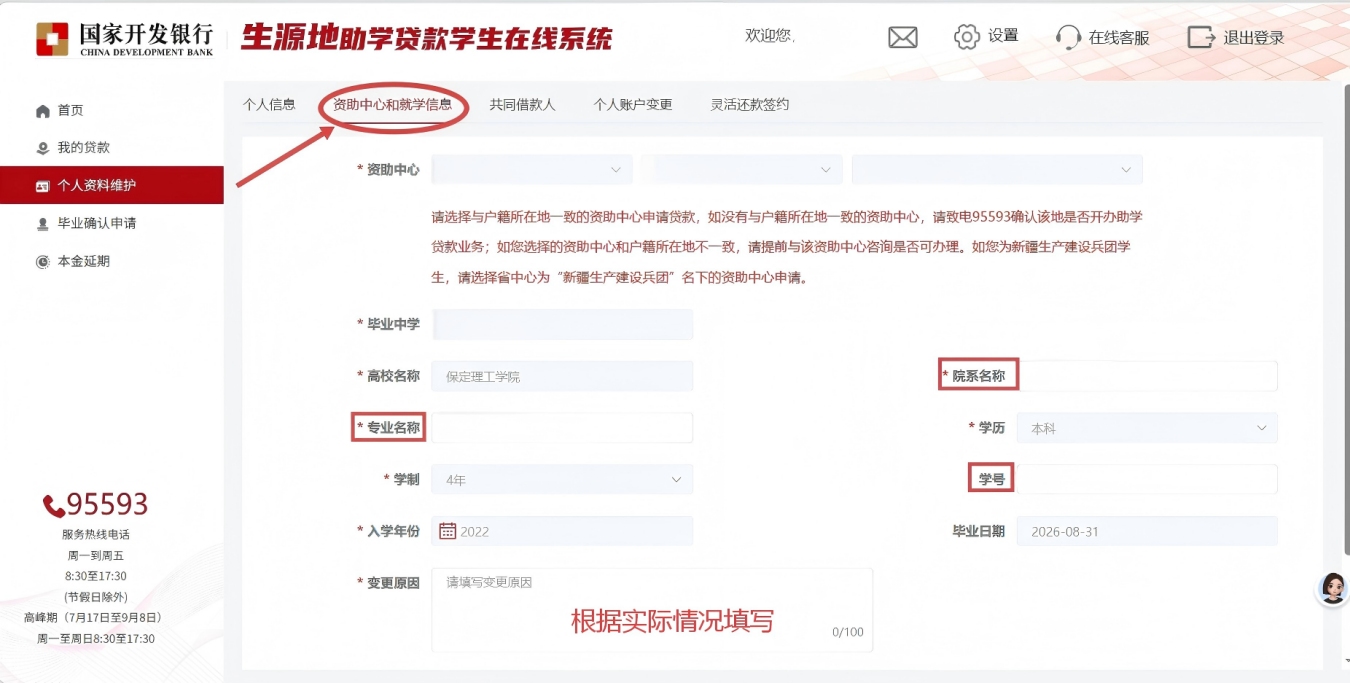Screen dimensions: 1350x683
Task: Open the 学制 dropdown showing 4年
Action: coord(562,480)
